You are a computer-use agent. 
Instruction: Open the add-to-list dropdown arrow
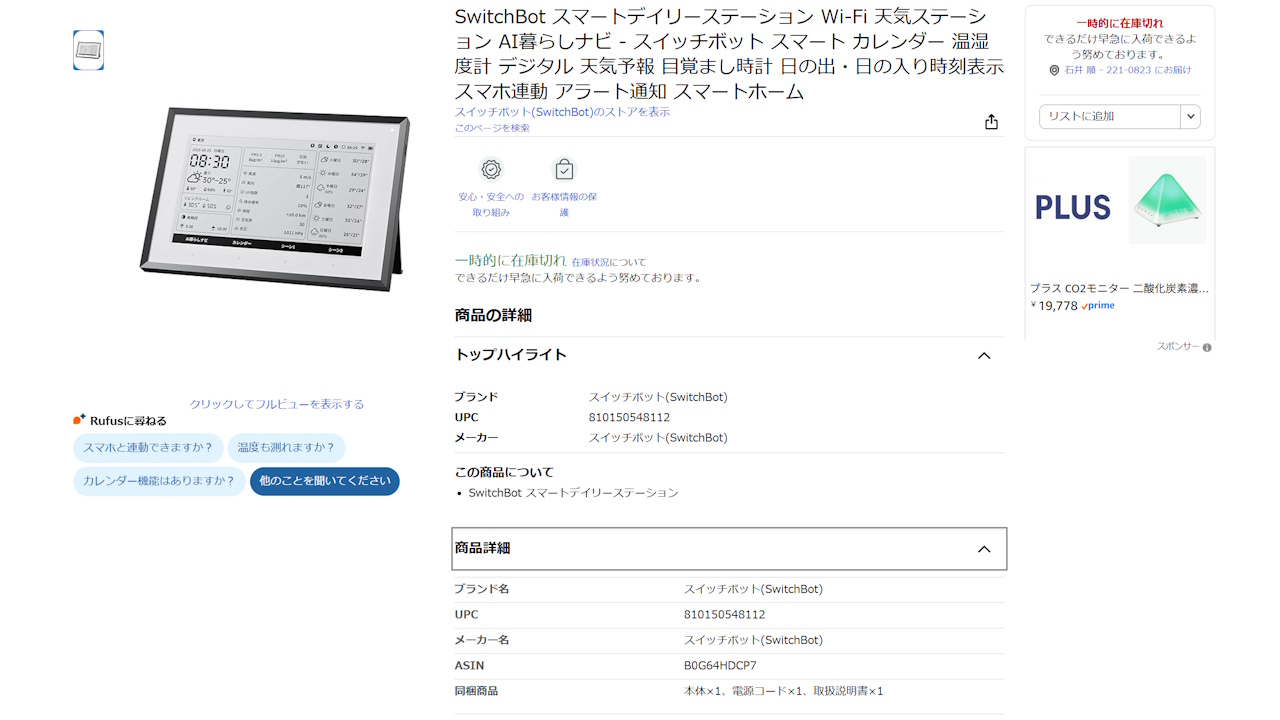coord(1190,116)
